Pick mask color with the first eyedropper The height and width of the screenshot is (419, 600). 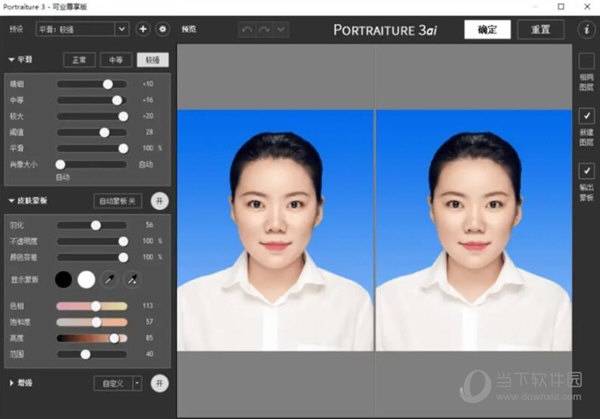[x=109, y=280]
